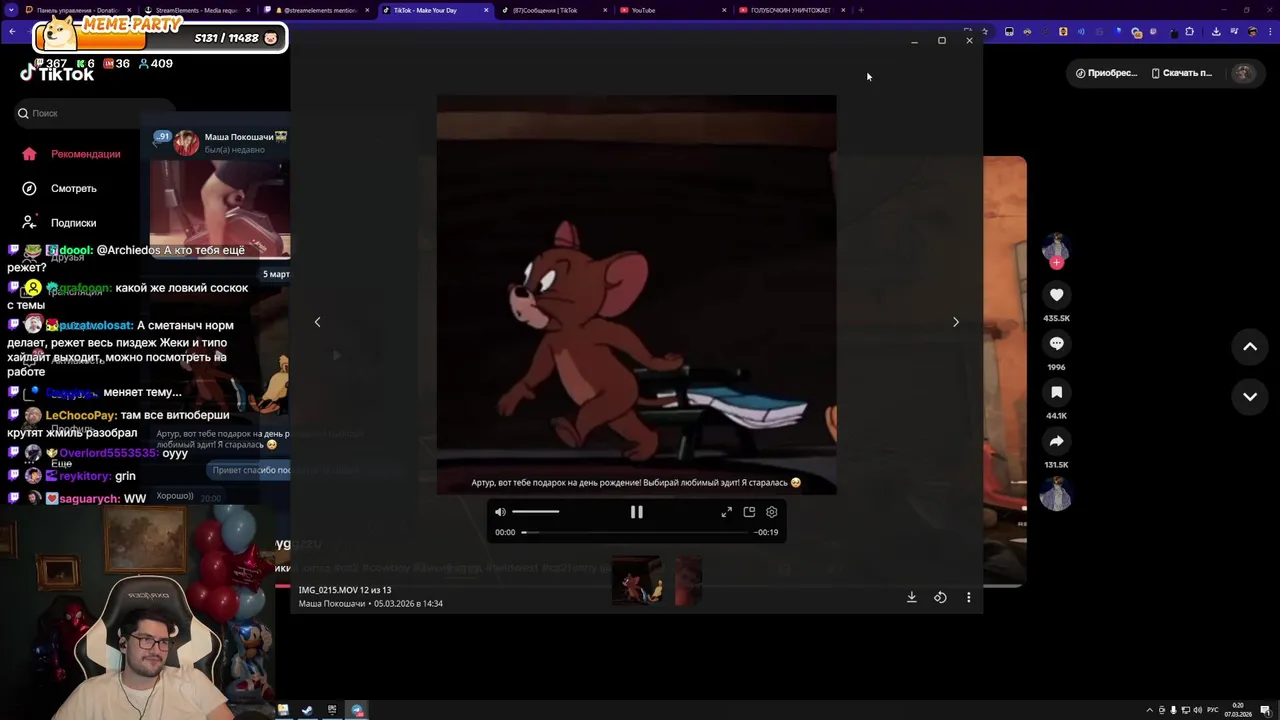The image size is (1280, 720).
Task: Click the IMG_0215.MOV 12 из 13 label
Action: [345, 590]
